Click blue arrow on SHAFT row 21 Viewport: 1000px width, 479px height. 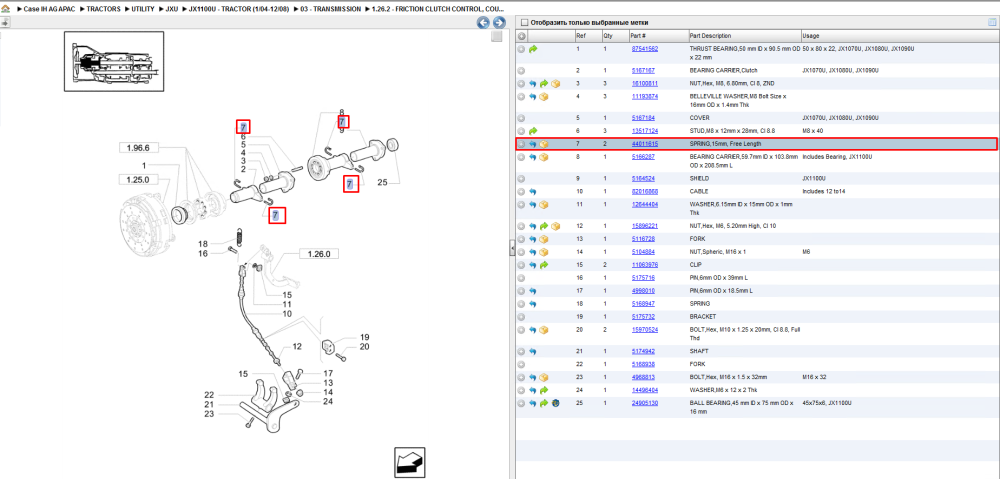pyautogui.click(x=533, y=351)
